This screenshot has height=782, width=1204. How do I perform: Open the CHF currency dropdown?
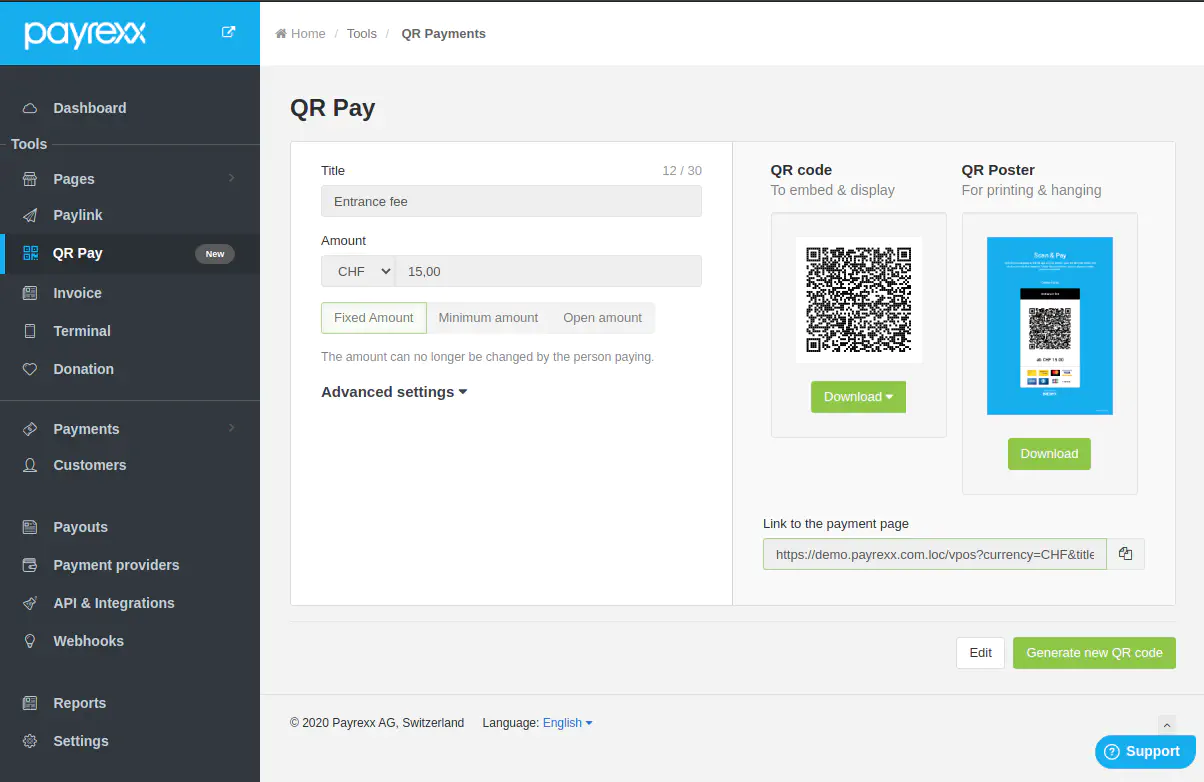(x=358, y=271)
